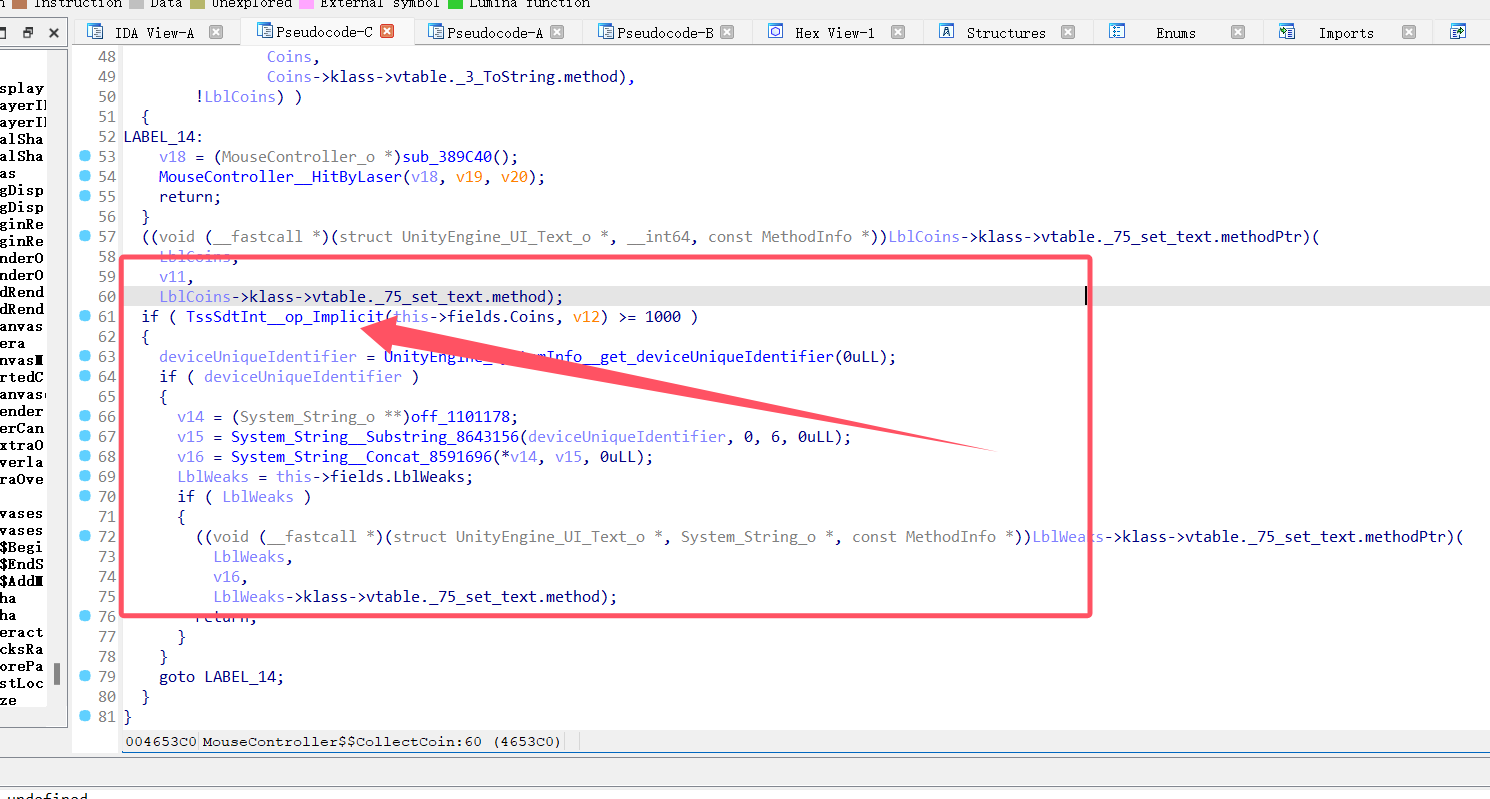The image size is (1490, 799).
Task: Click the Pseudocode-C tab icon
Action: tap(265, 31)
